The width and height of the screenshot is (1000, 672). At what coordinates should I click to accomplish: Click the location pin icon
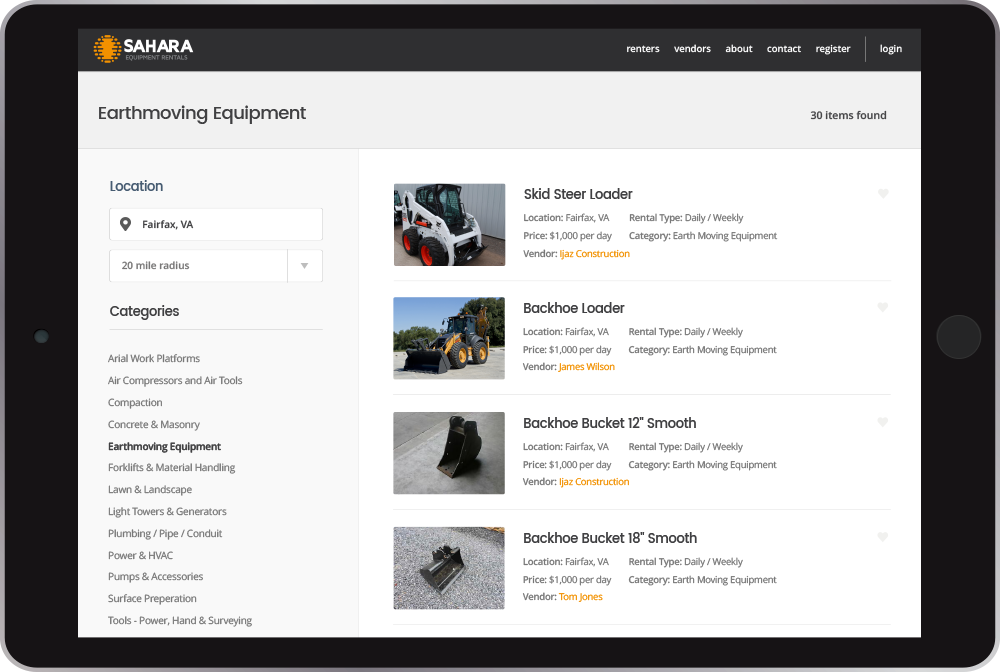[x=125, y=224]
